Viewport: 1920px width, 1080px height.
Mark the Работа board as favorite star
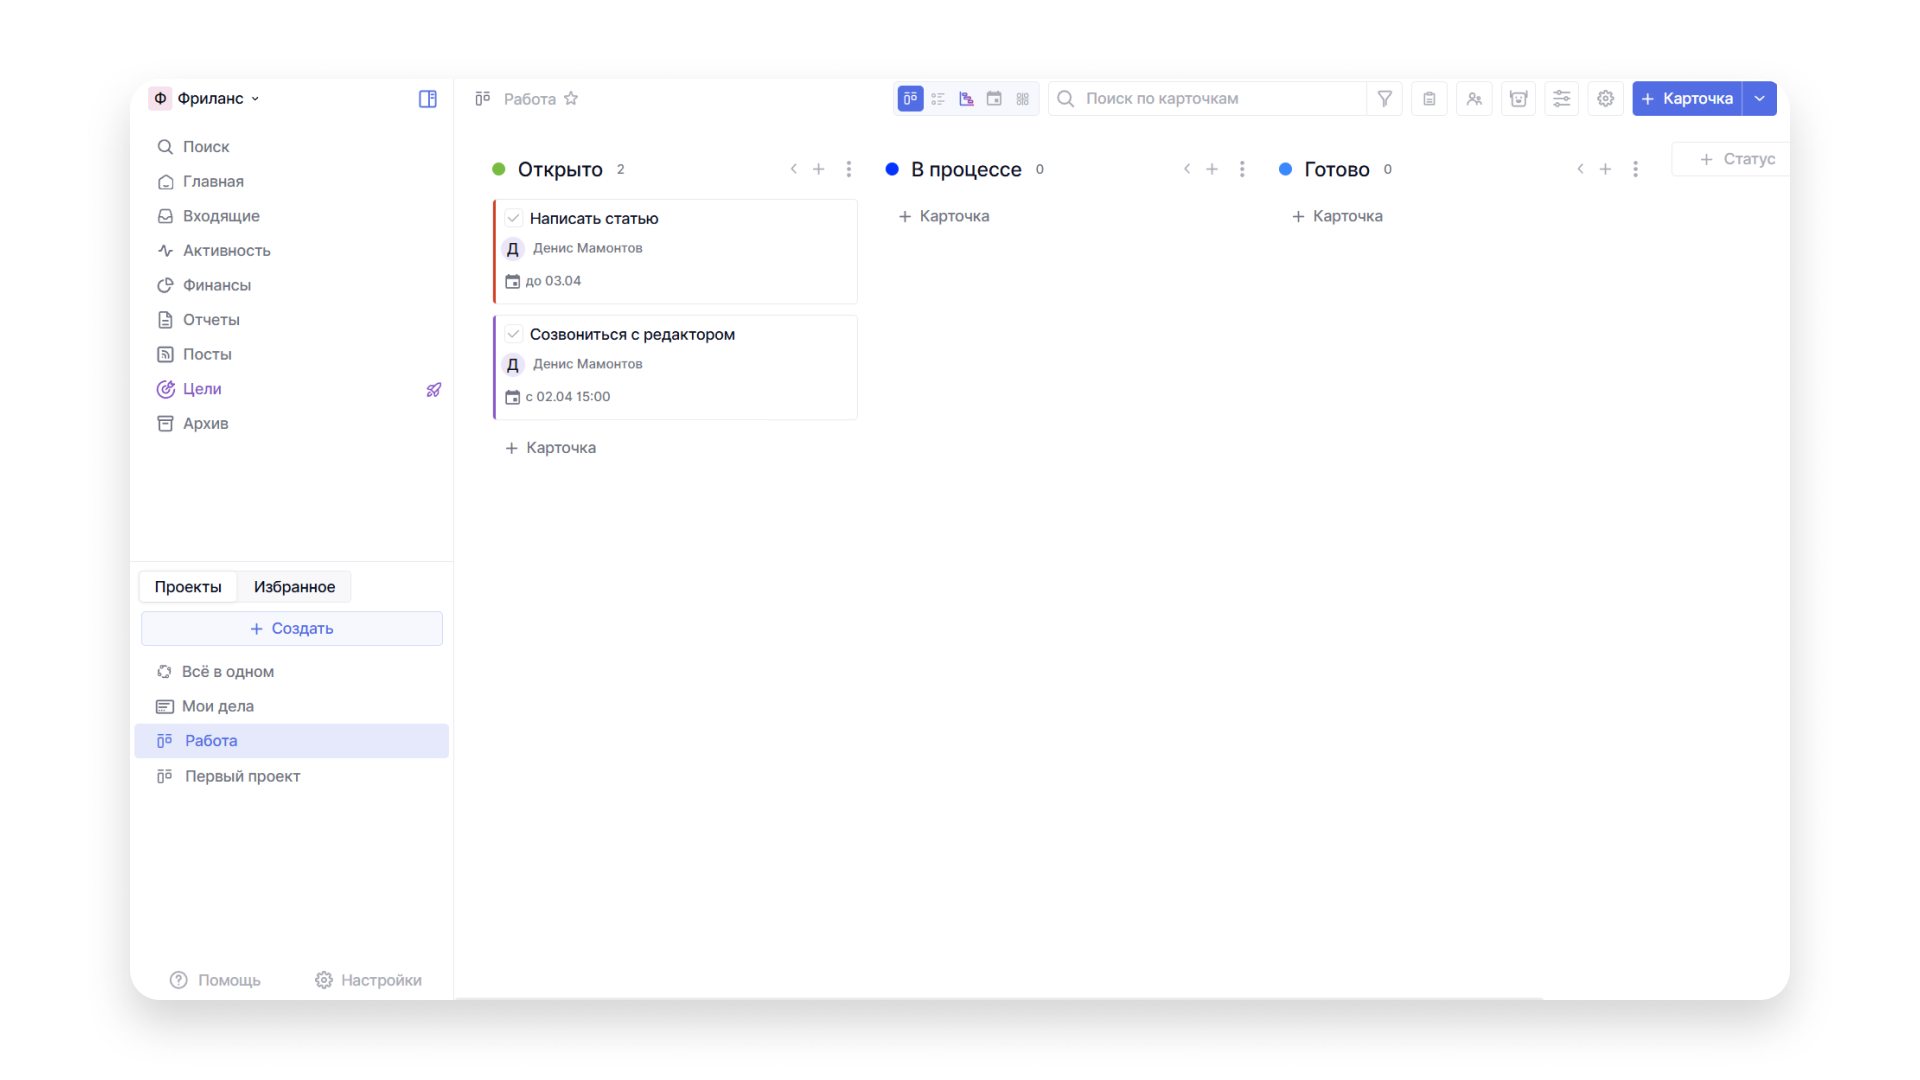571,98
